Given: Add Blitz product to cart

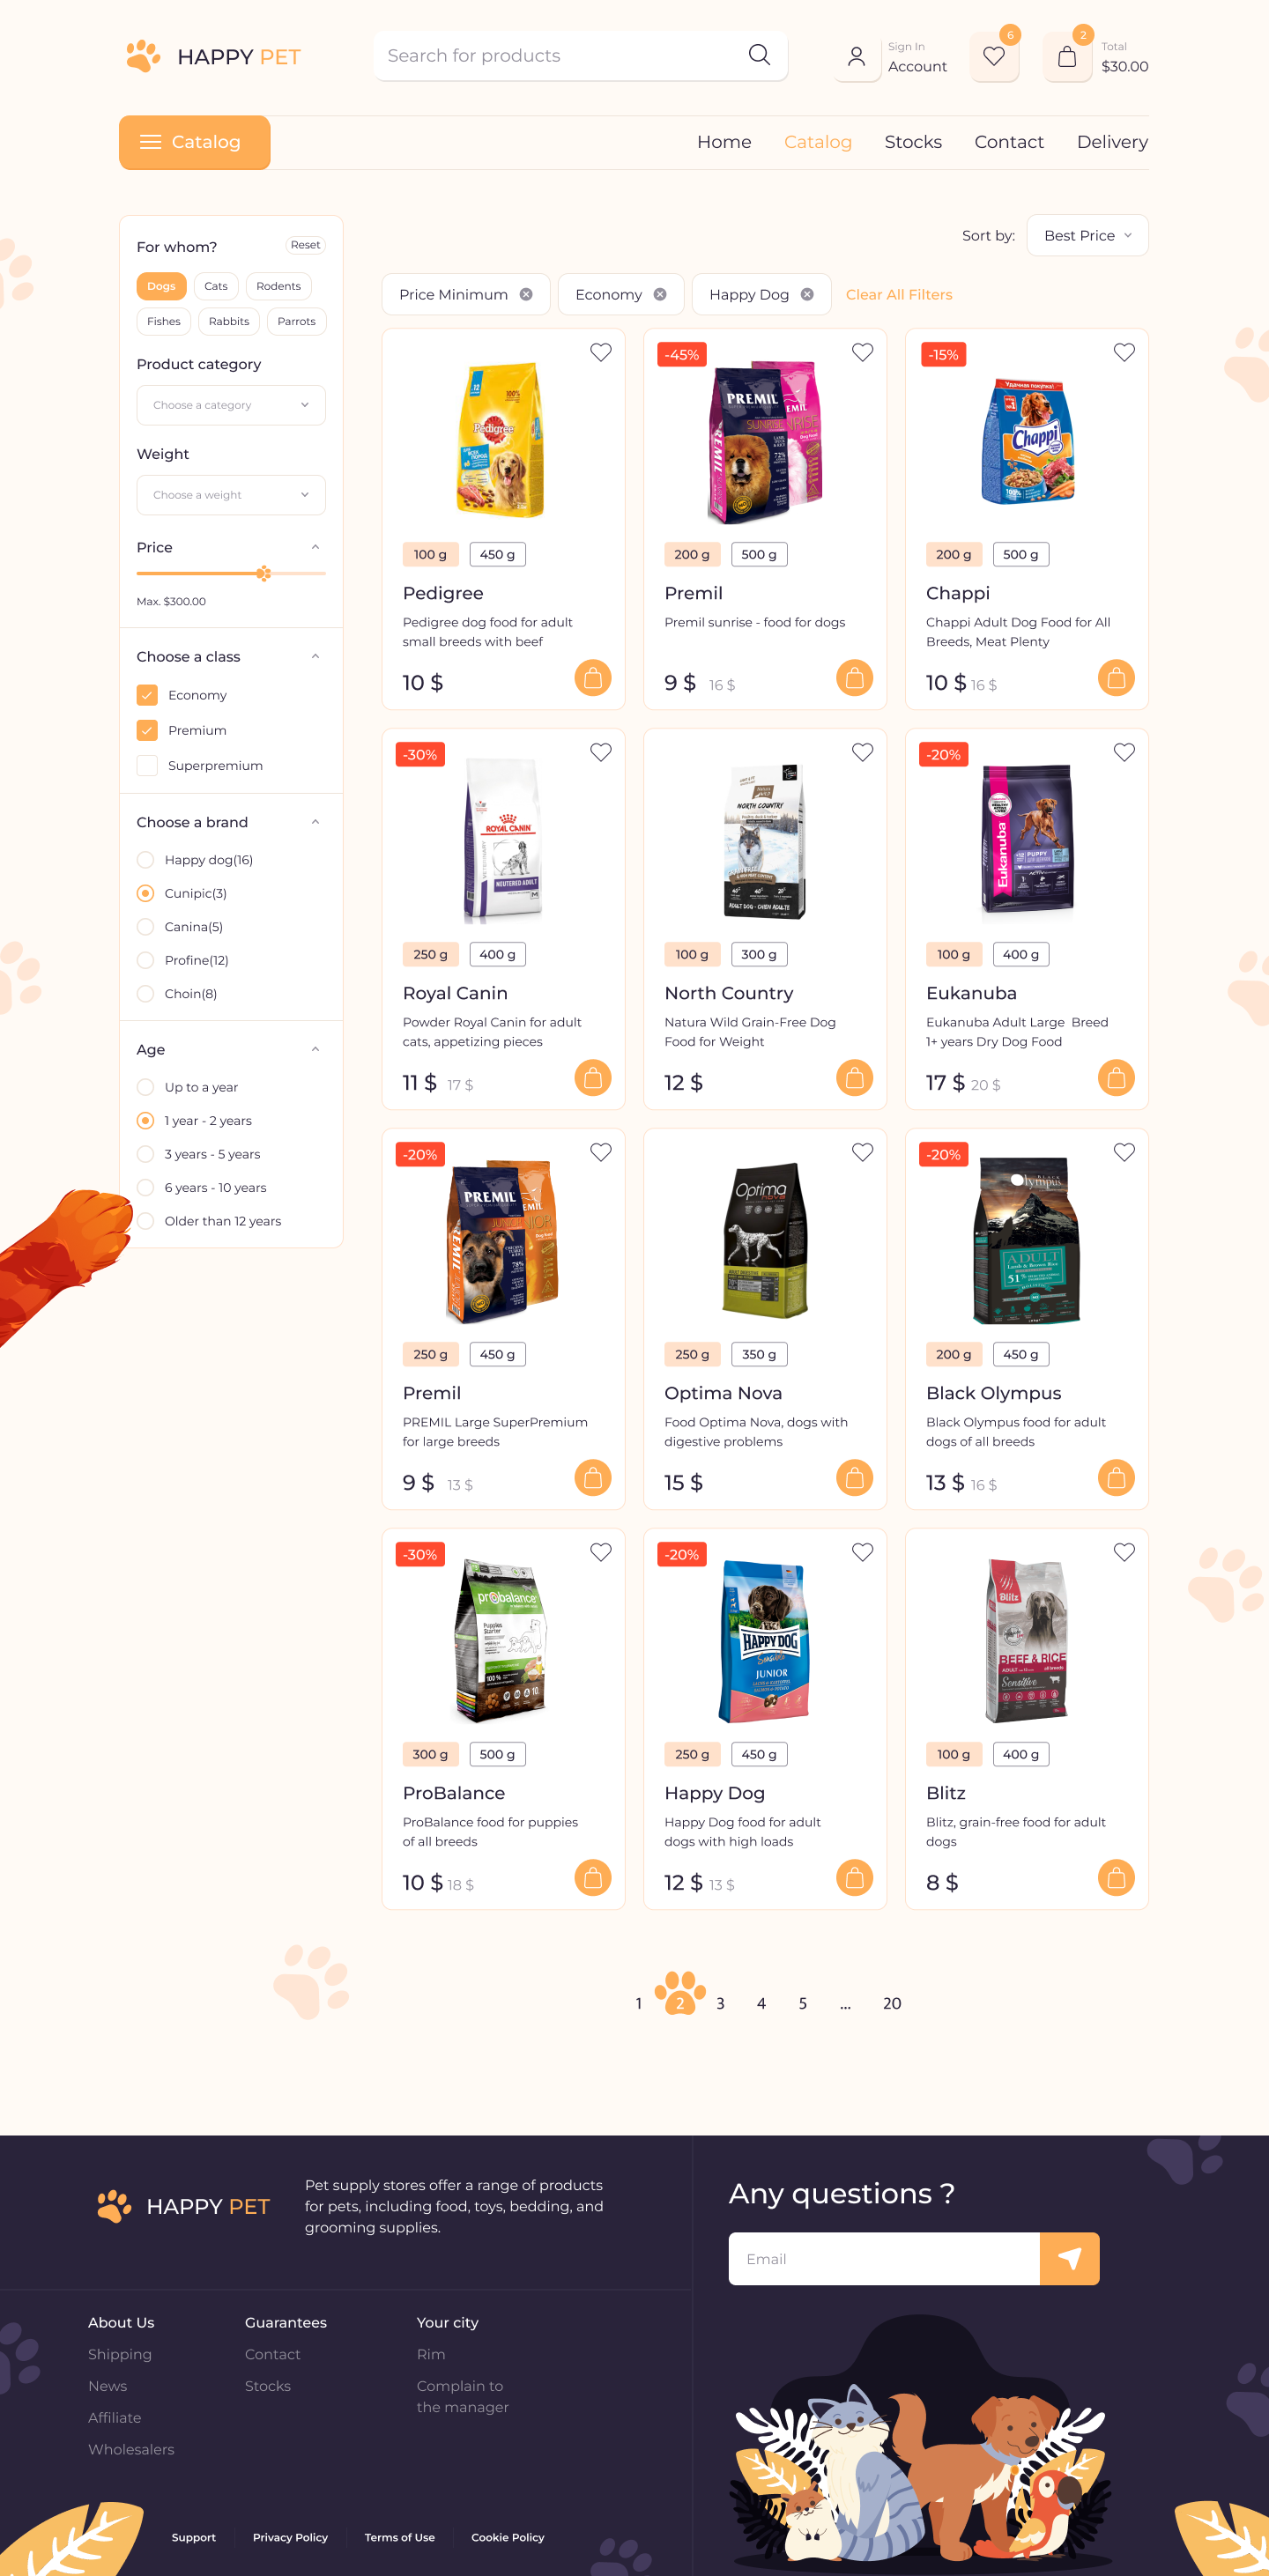Looking at the screenshot, I should click(1116, 1878).
